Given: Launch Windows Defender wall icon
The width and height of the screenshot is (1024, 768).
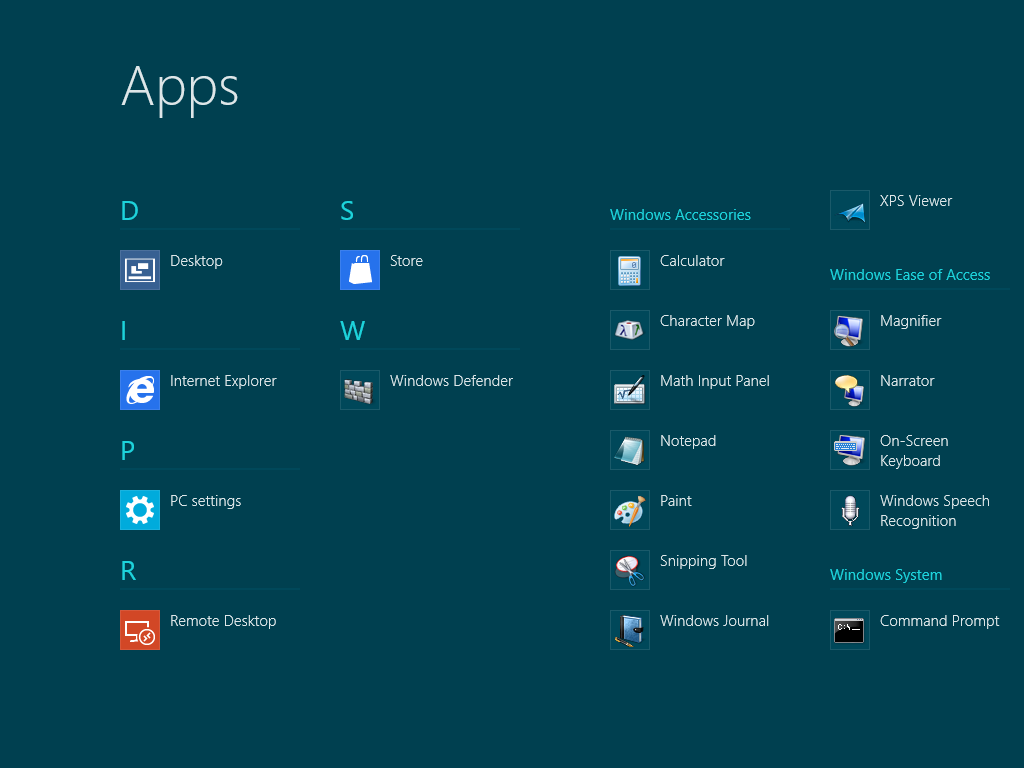Looking at the screenshot, I should click(359, 390).
